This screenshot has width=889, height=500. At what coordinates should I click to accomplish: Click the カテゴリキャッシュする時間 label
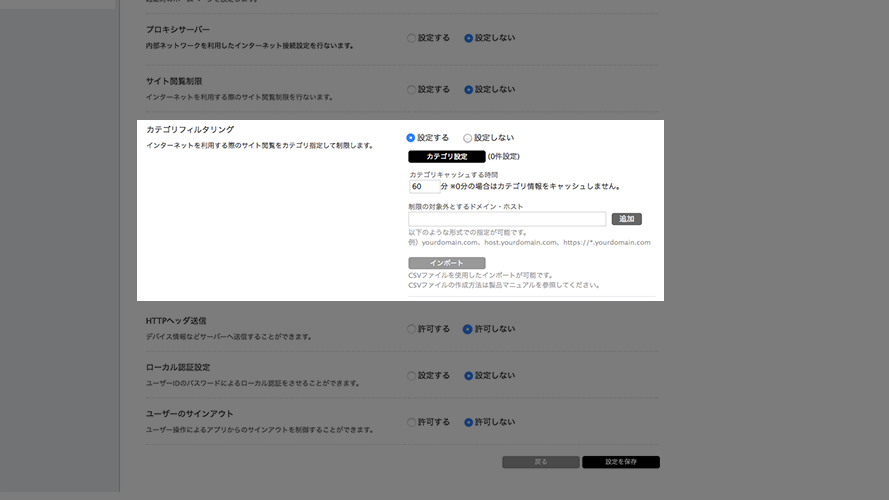(454, 175)
